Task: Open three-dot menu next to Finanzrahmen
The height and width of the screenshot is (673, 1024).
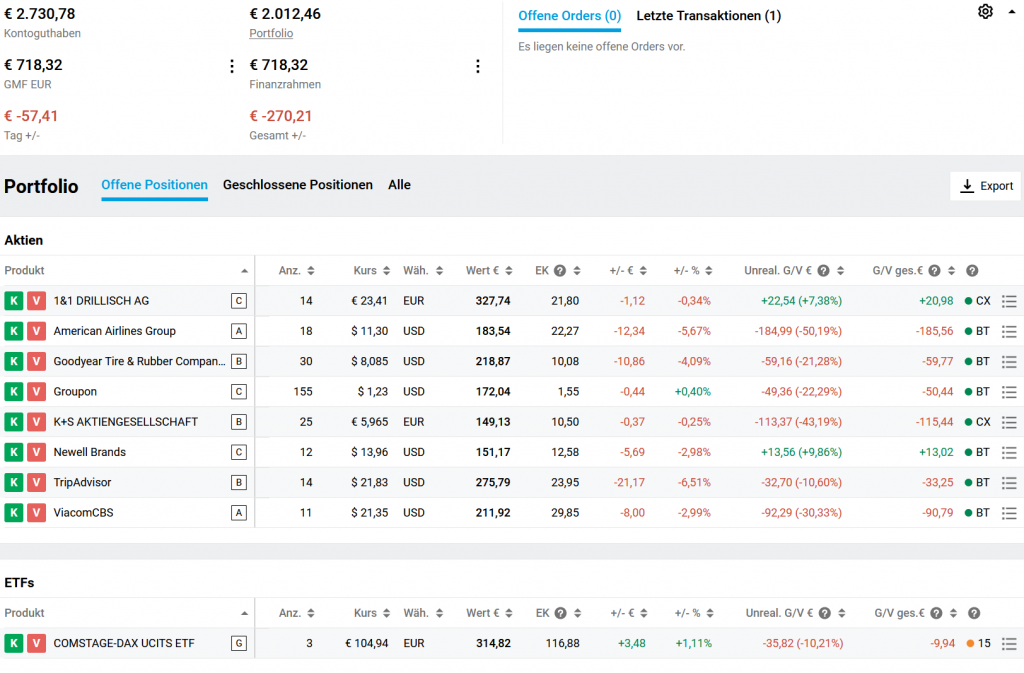Action: coord(477,66)
